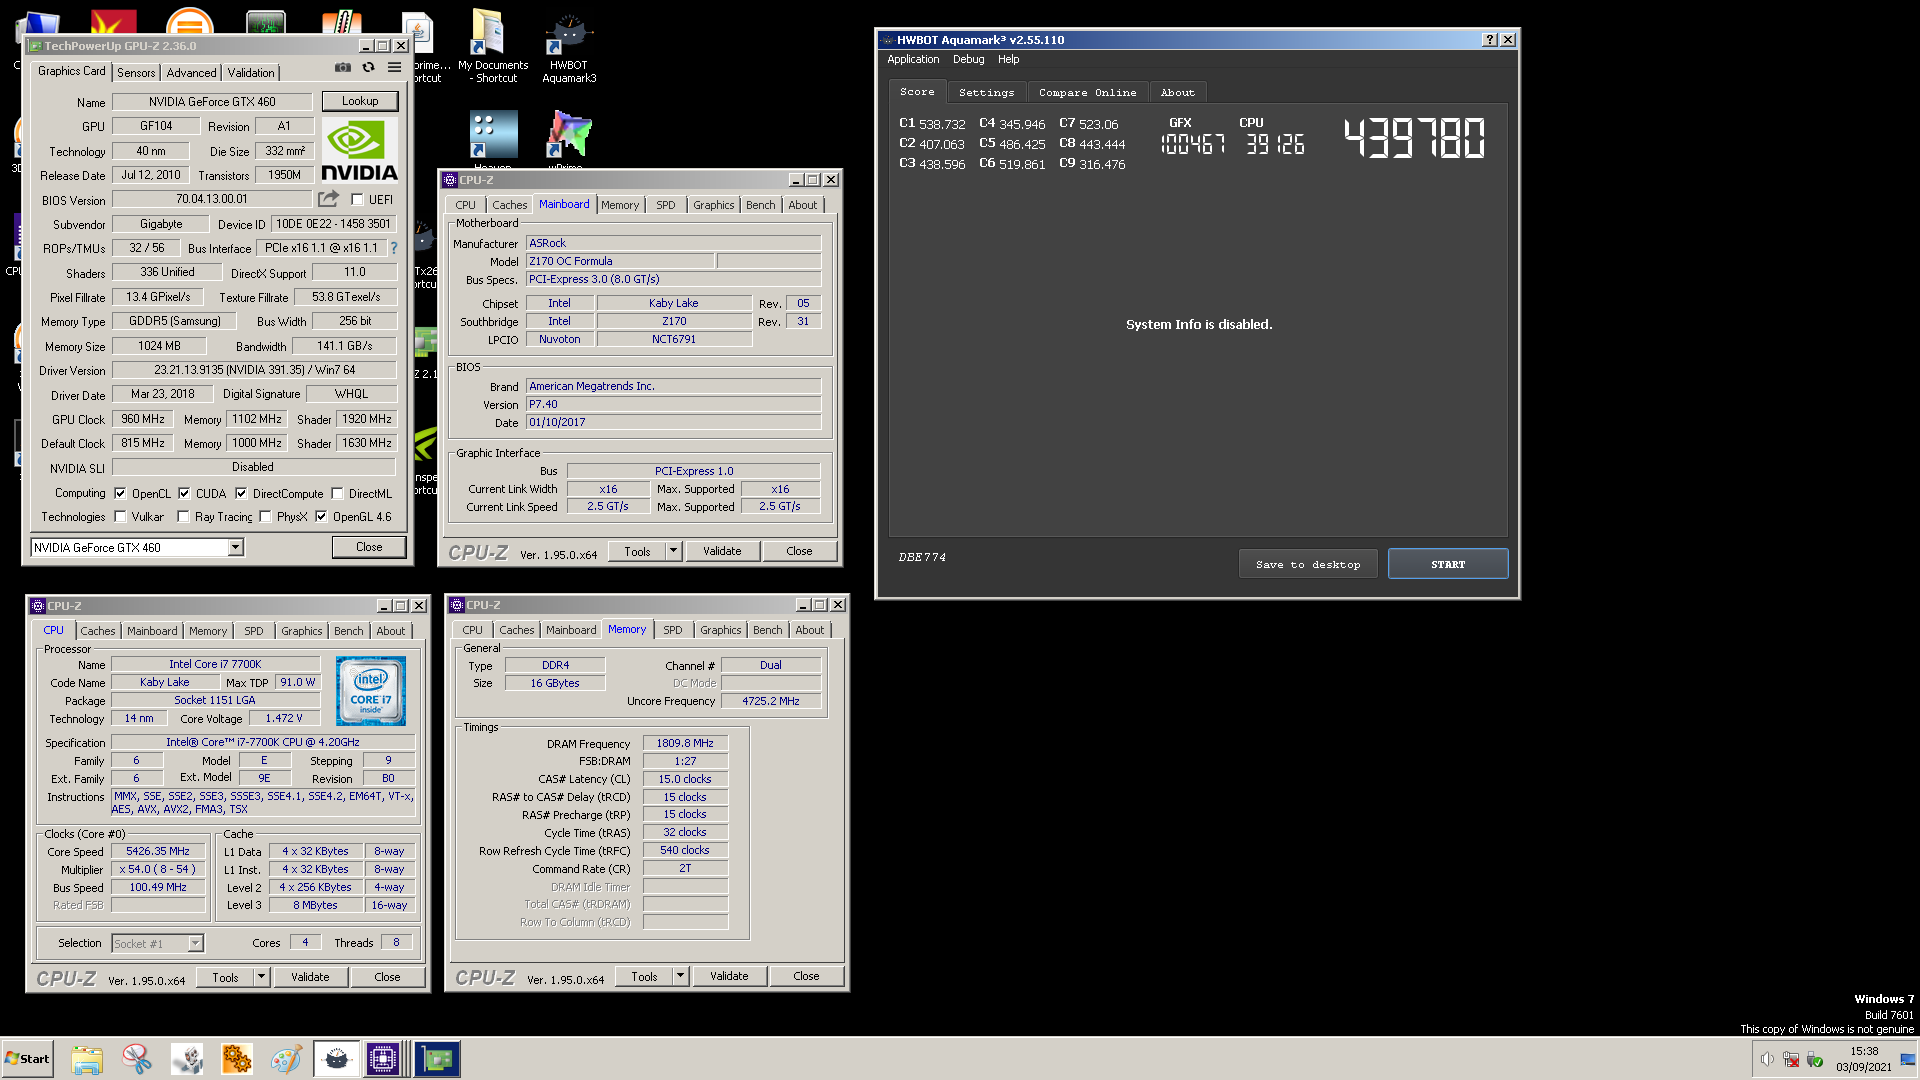
Task: Click the Aquamark help question mark button
Action: click(1490, 40)
